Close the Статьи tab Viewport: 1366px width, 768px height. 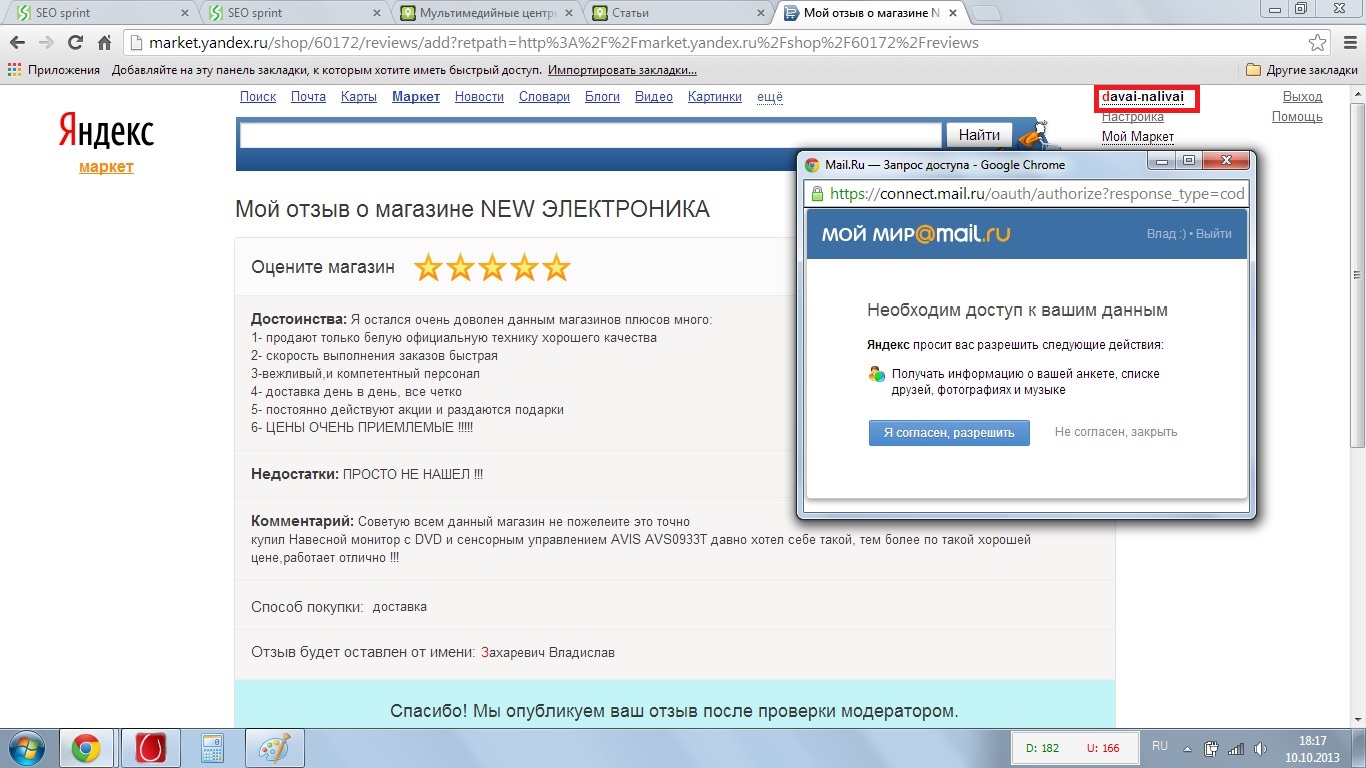[761, 13]
